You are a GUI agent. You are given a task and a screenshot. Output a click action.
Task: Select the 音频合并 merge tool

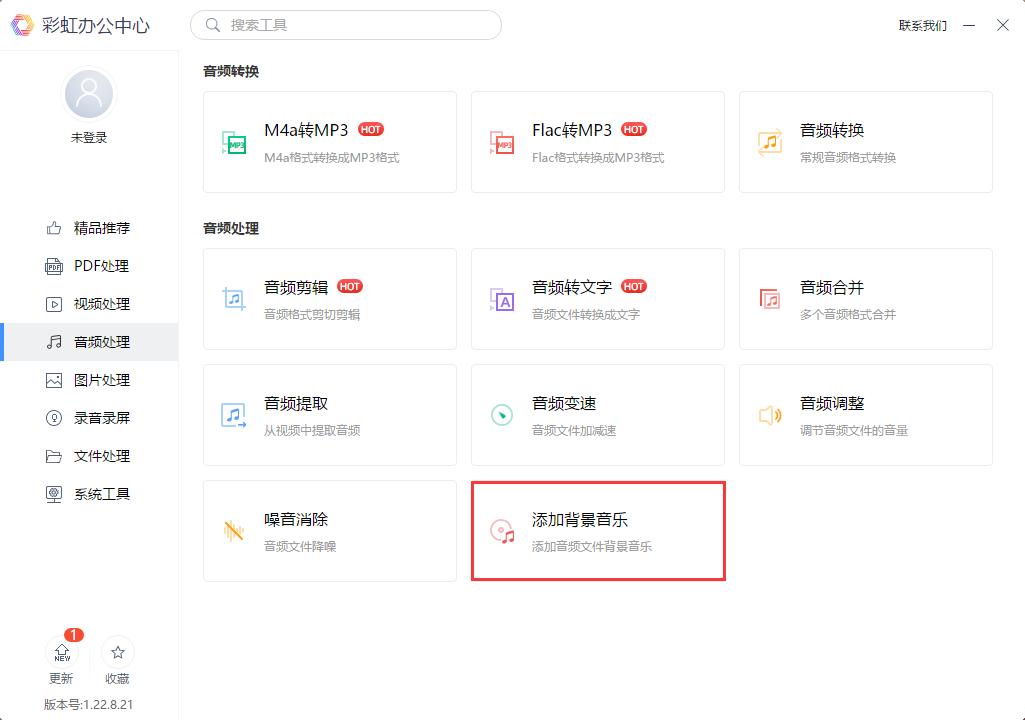coord(865,298)
